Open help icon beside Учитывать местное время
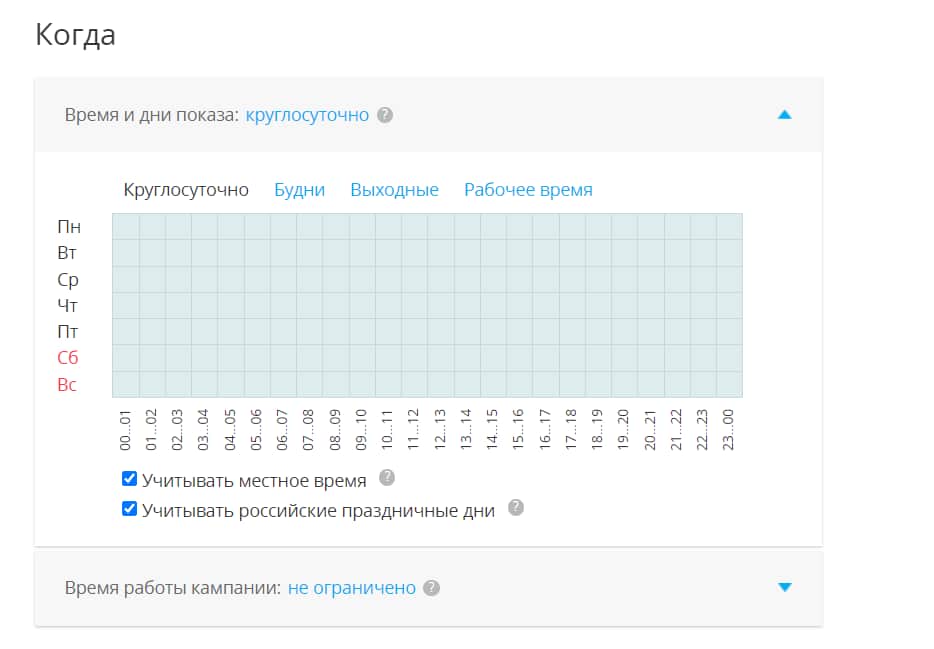Image resolution: width=934 pixels, height=649 pixels. coord(387,478)
